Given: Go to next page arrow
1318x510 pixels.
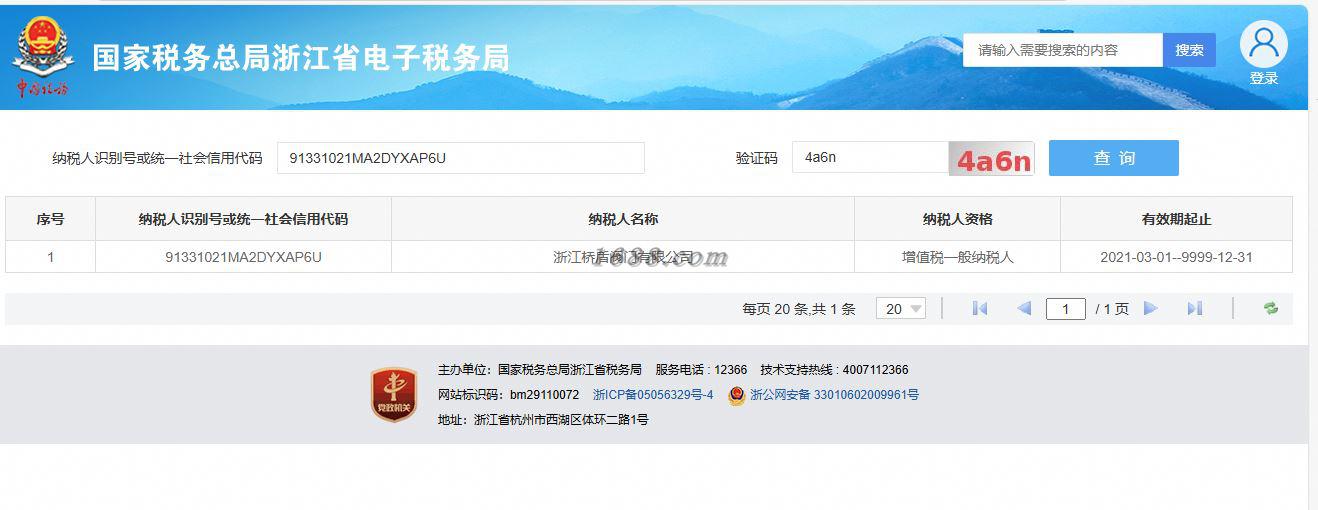Looking at the screenshot, I should point(1150,309).
